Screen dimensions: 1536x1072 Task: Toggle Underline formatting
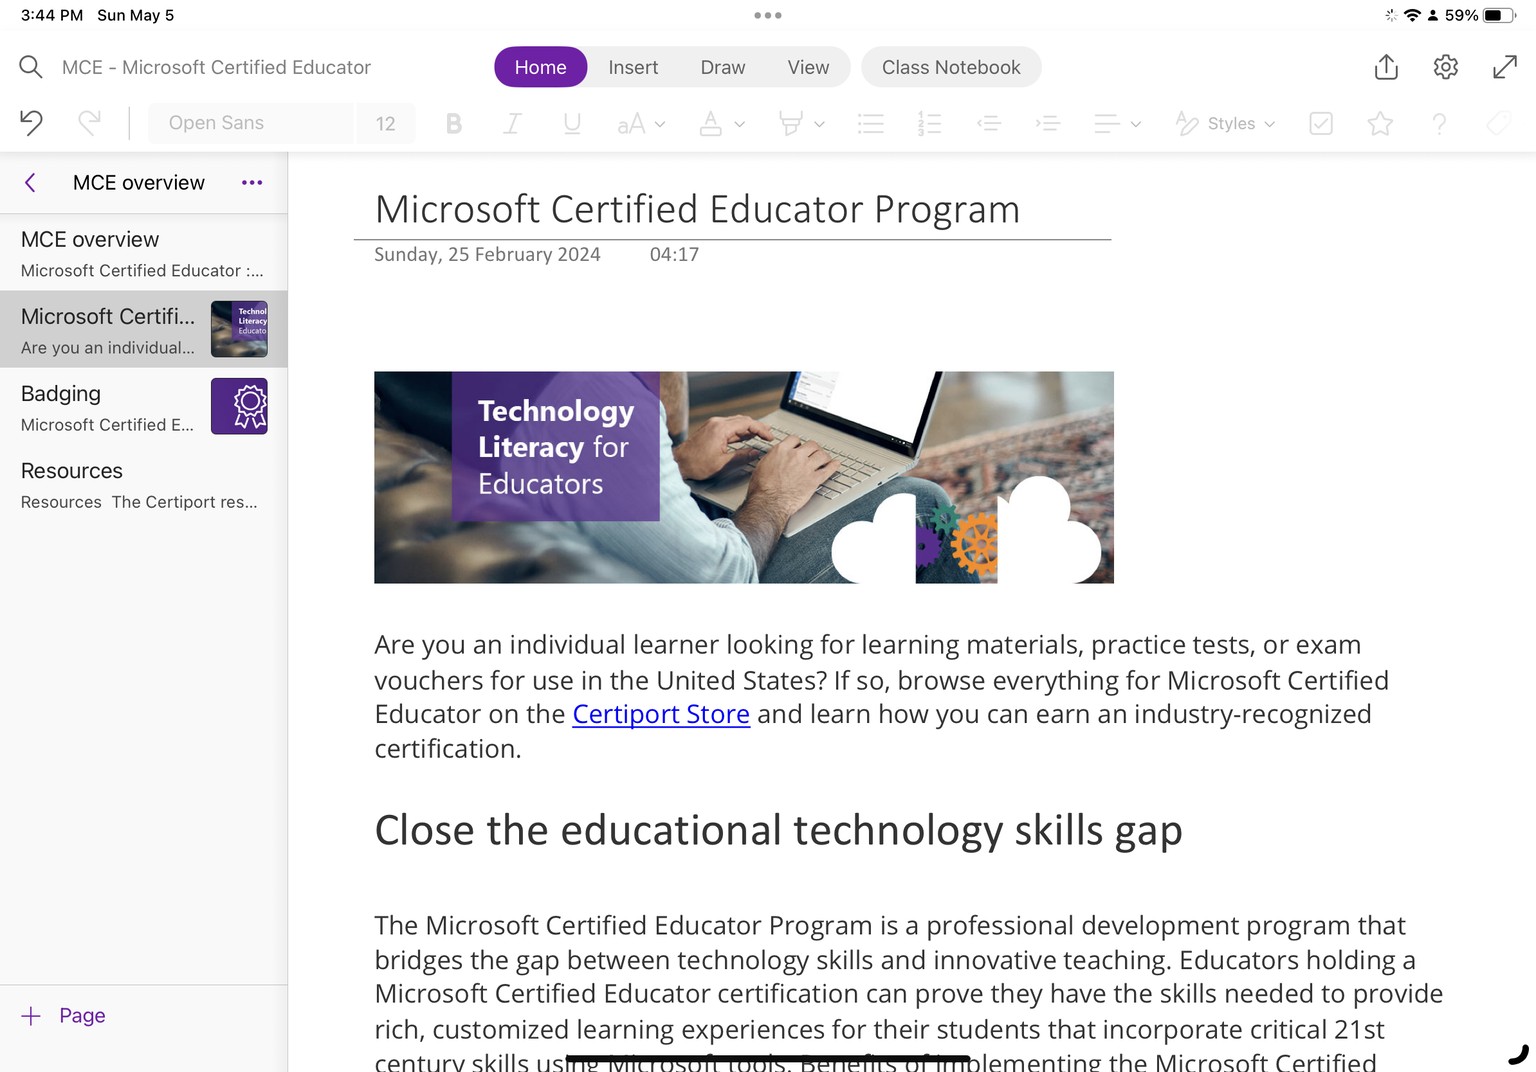(572, 123)
